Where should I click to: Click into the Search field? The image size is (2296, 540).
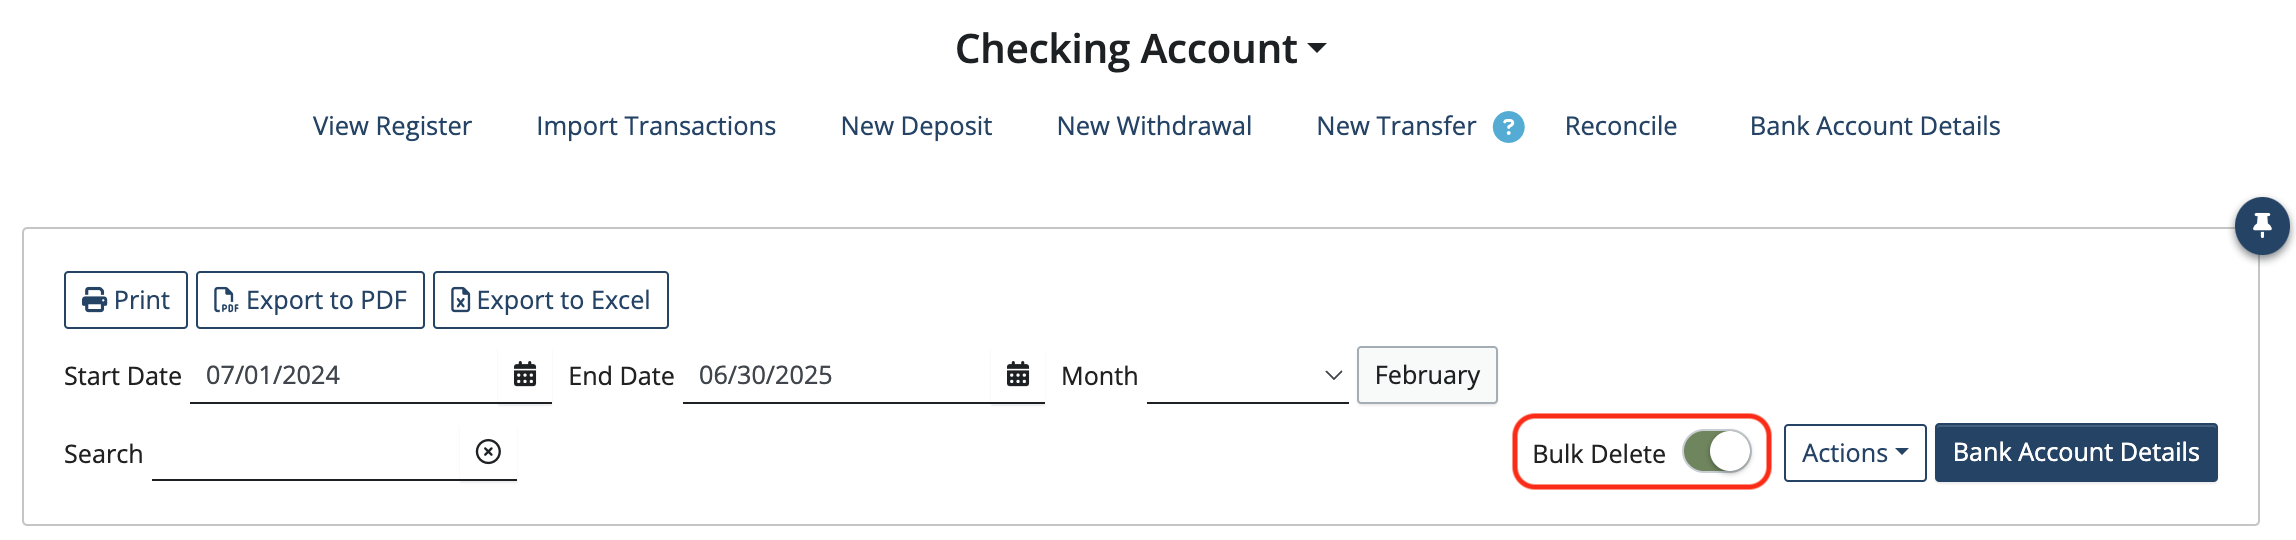(x=305, y=453)
